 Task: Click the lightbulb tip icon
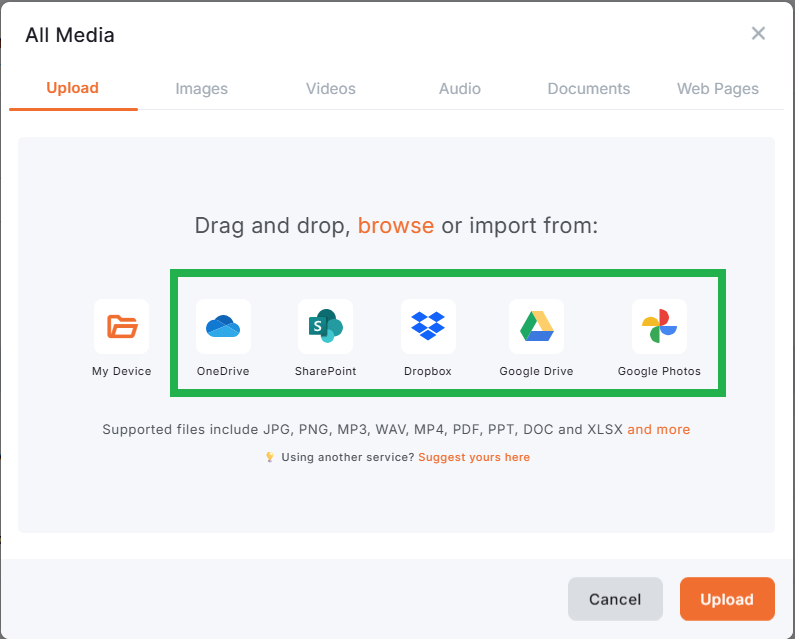269,457
